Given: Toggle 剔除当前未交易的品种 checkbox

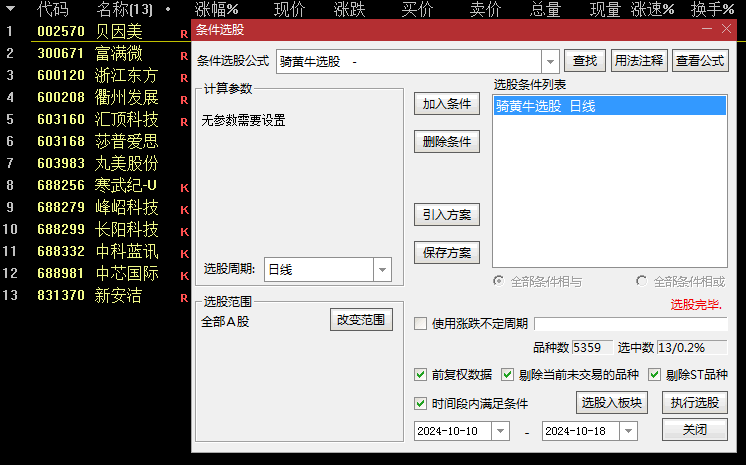Looking at the screenshot, I should coord(508,375).
